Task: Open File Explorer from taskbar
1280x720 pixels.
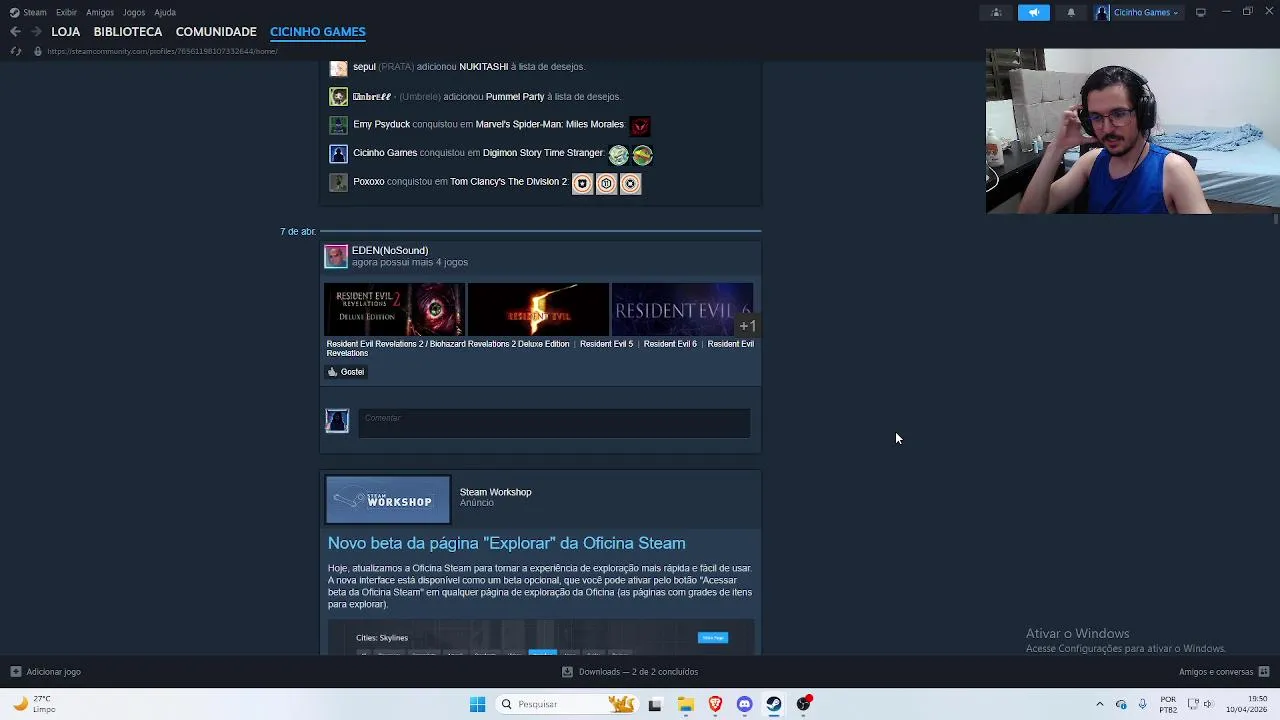Action: coord(685,704)
